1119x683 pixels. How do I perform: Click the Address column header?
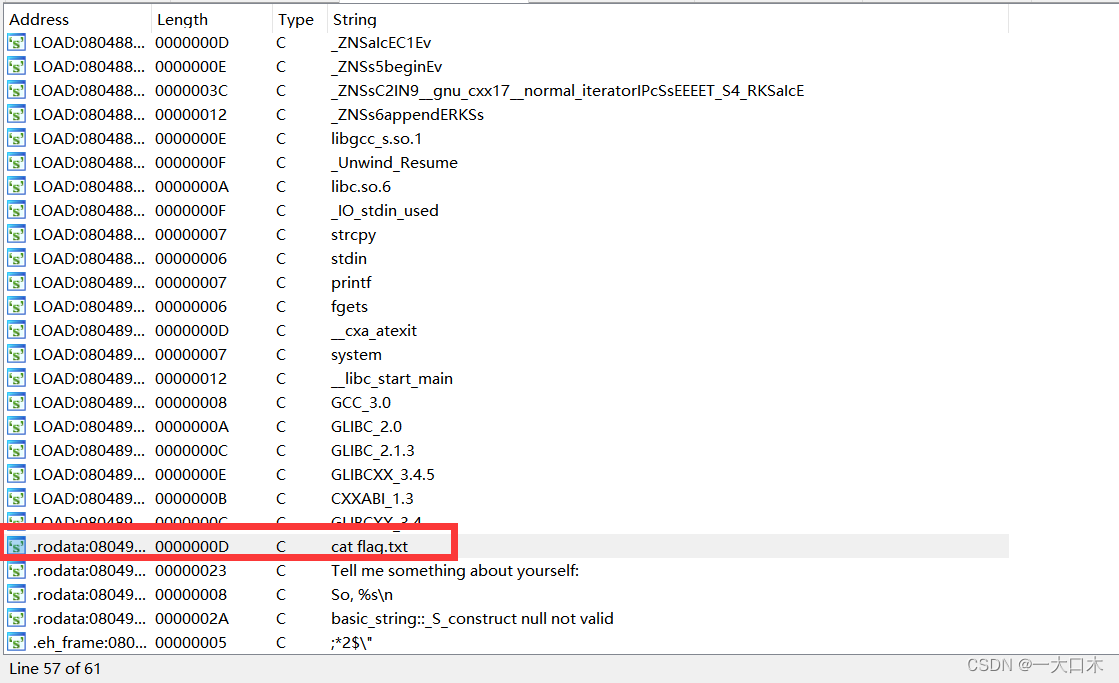(38, 19)
